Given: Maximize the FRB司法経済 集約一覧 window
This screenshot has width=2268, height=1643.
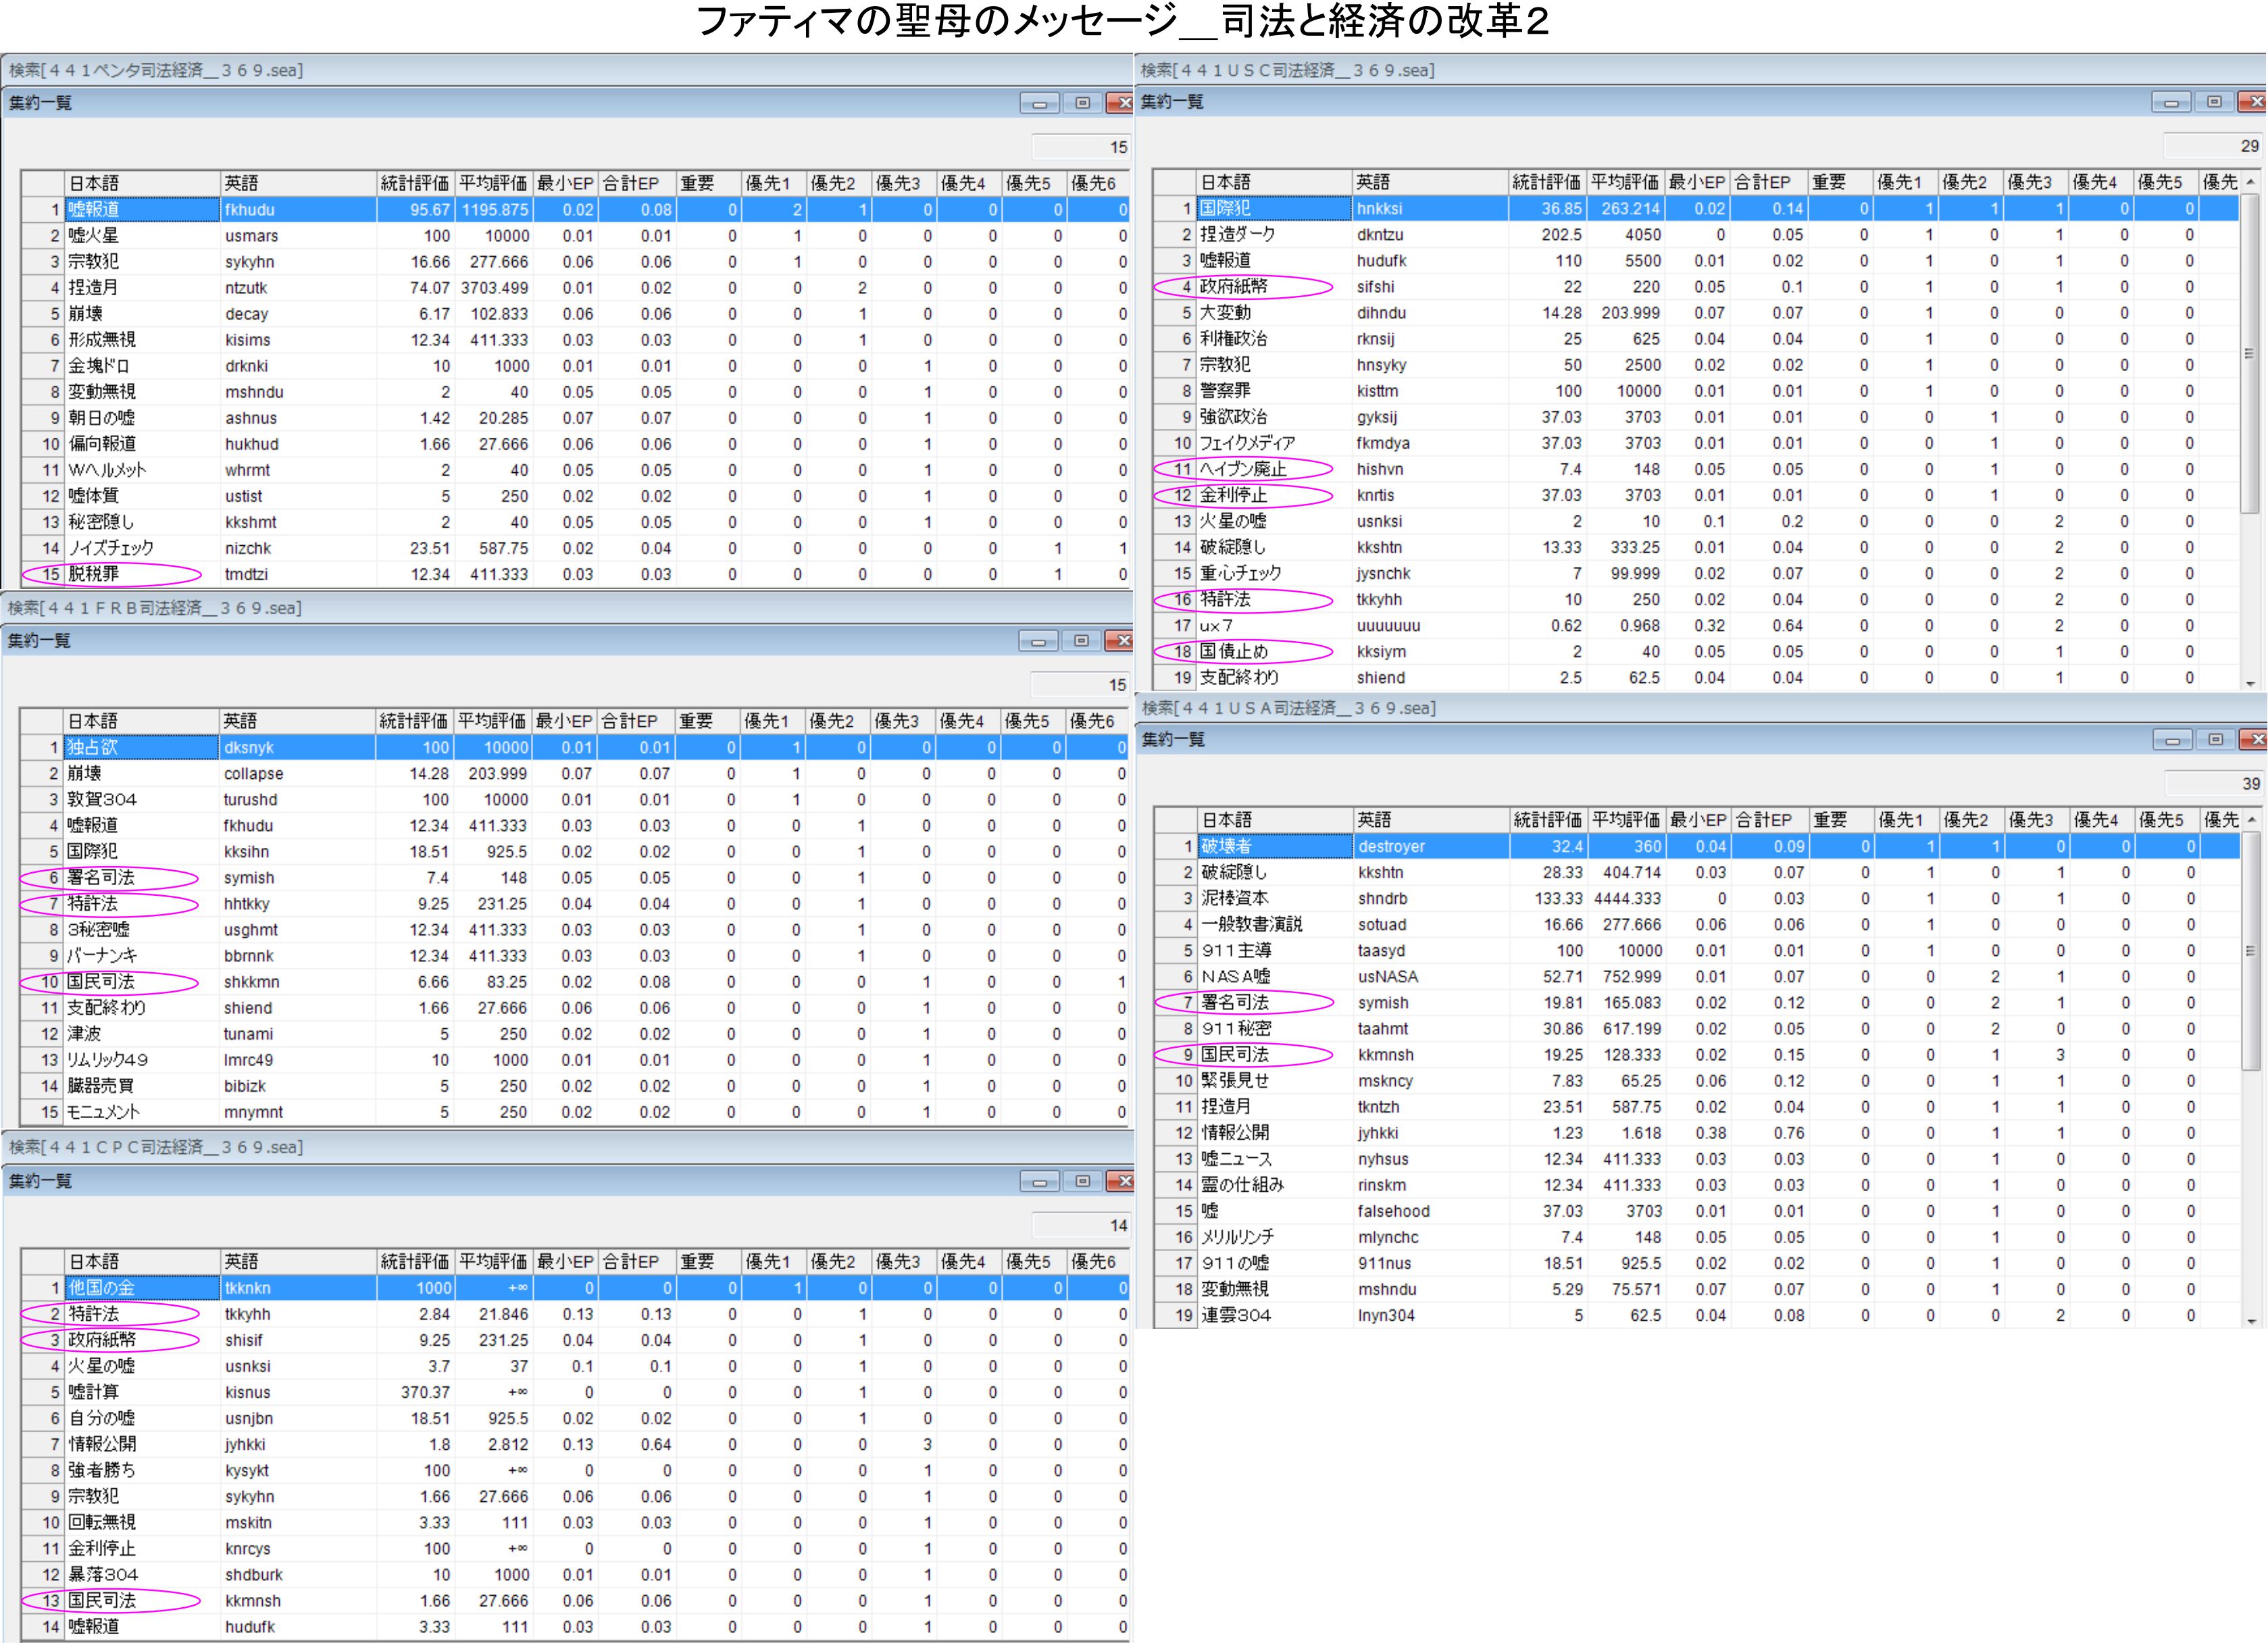Looking at the screenshot, I should [x=1081, y=641].
